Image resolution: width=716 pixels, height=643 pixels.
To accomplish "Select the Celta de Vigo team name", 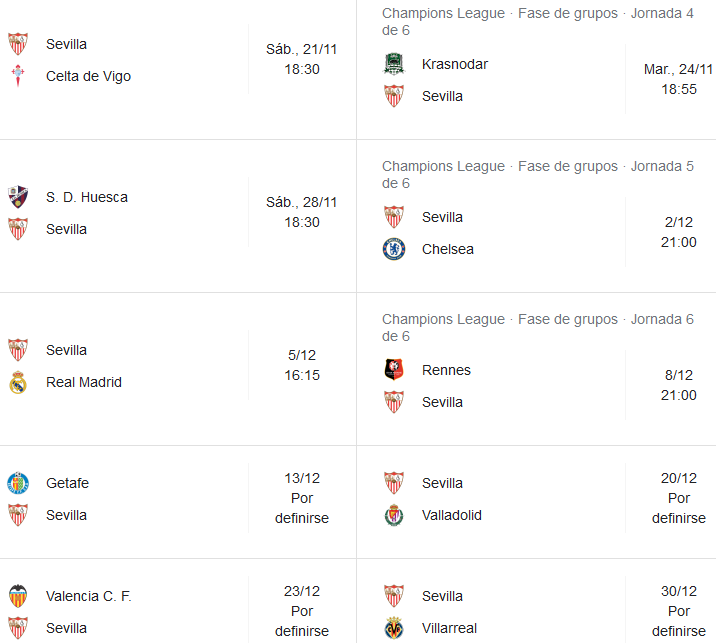I will (88, 76).
